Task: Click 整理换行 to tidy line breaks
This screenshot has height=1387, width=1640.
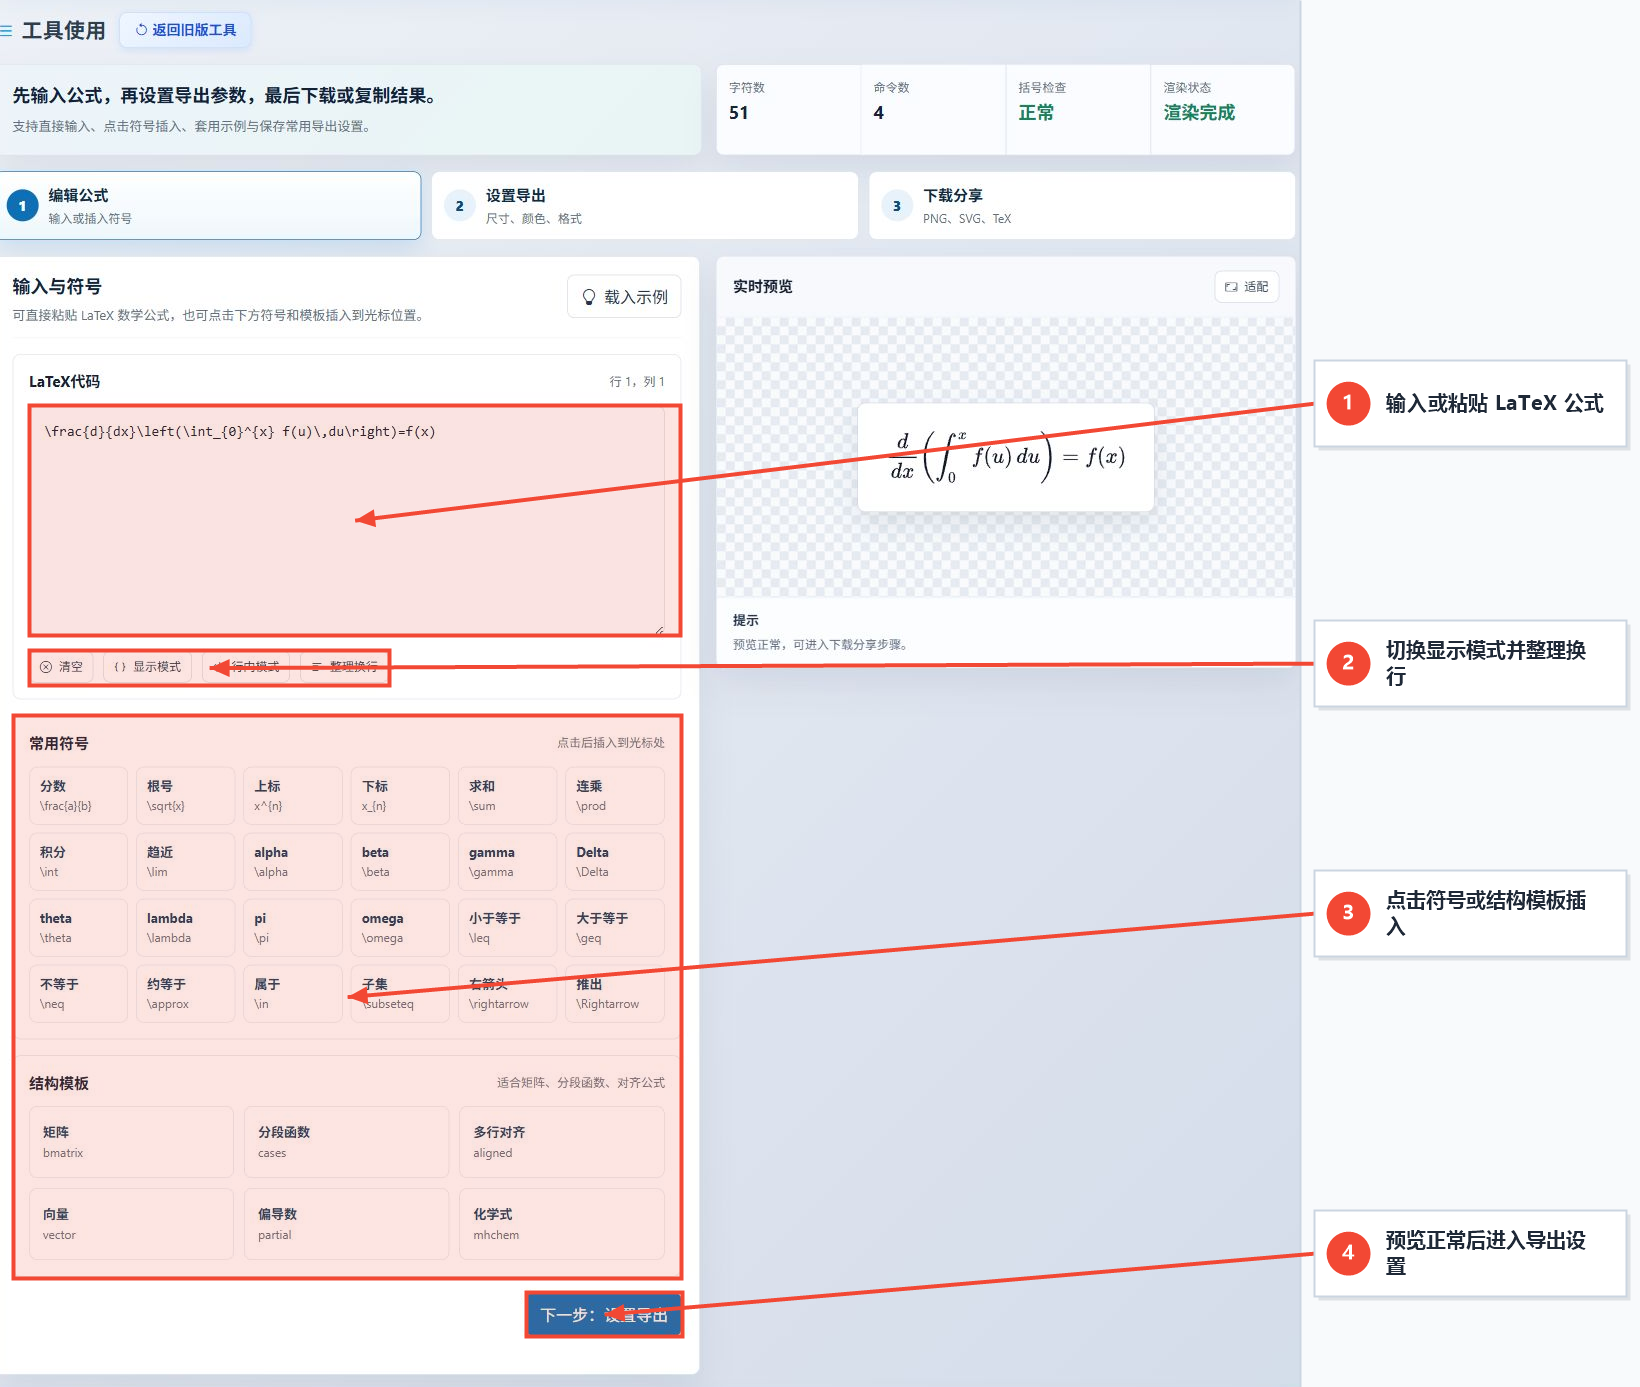Action: (344, 667)
